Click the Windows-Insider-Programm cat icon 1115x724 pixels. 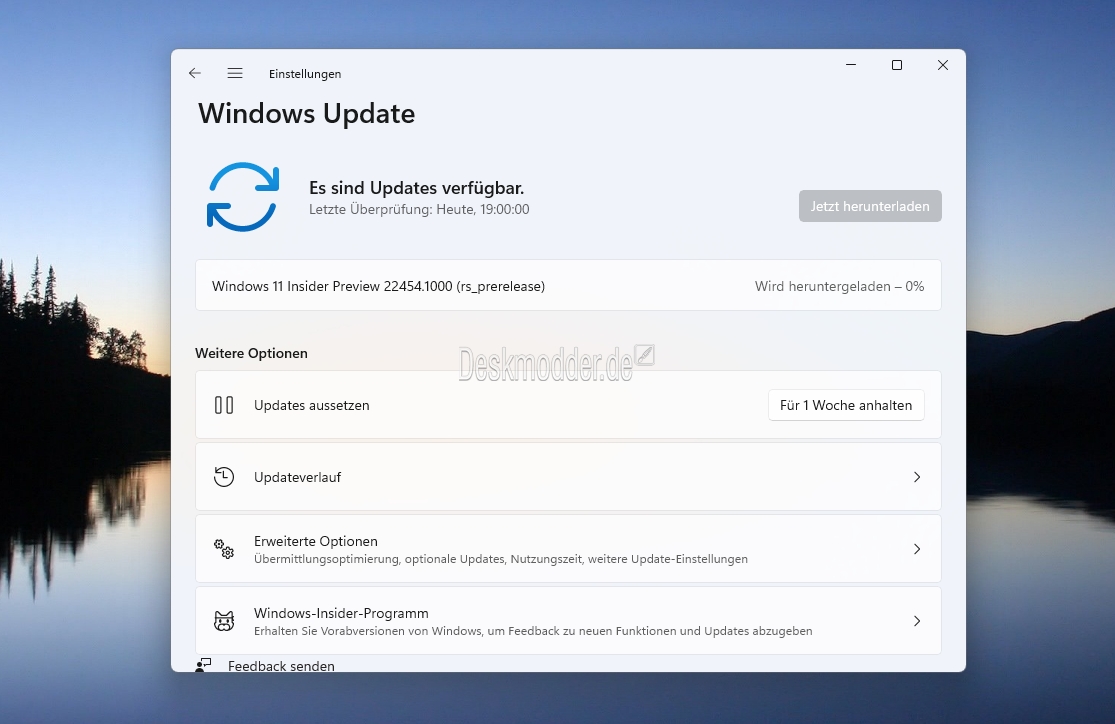coord(224,621)
